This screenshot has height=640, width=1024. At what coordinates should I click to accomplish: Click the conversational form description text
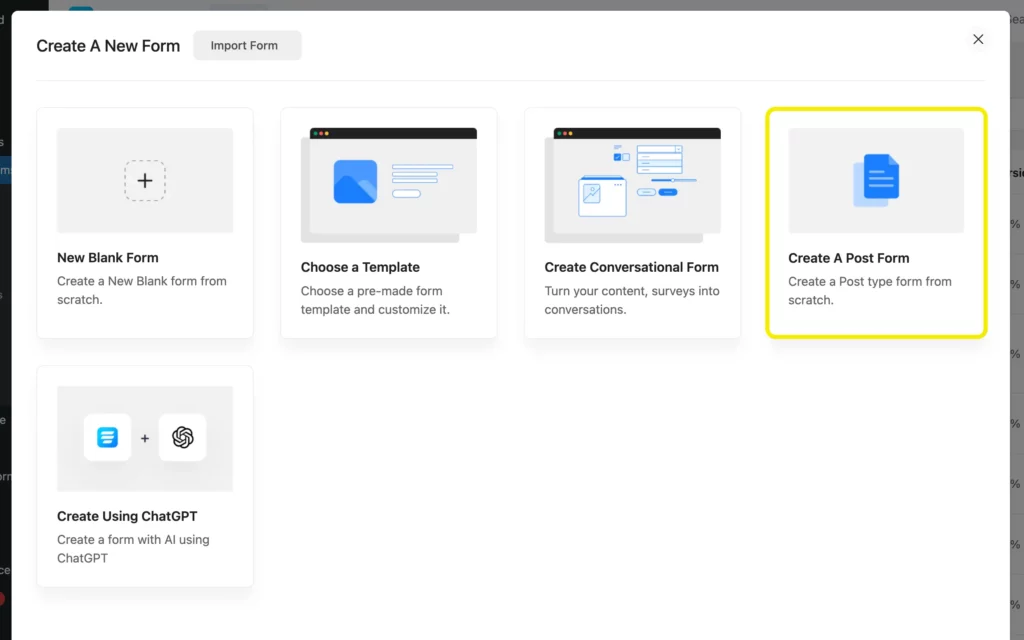tap(630, 300)
